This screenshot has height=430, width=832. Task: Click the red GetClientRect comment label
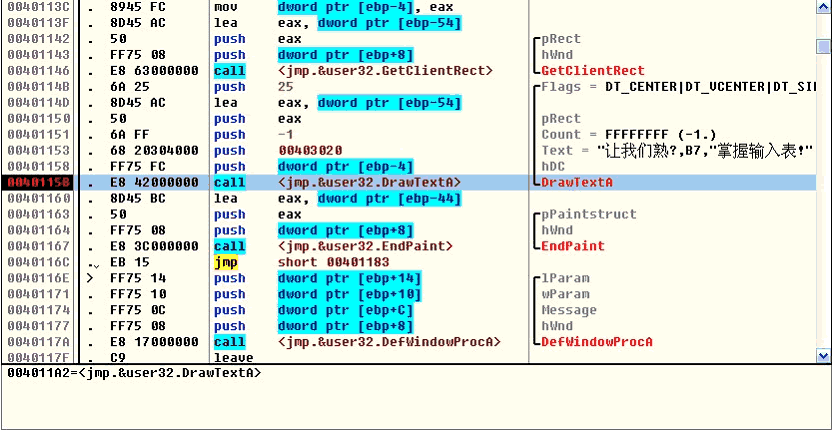[x=592, y=71]
